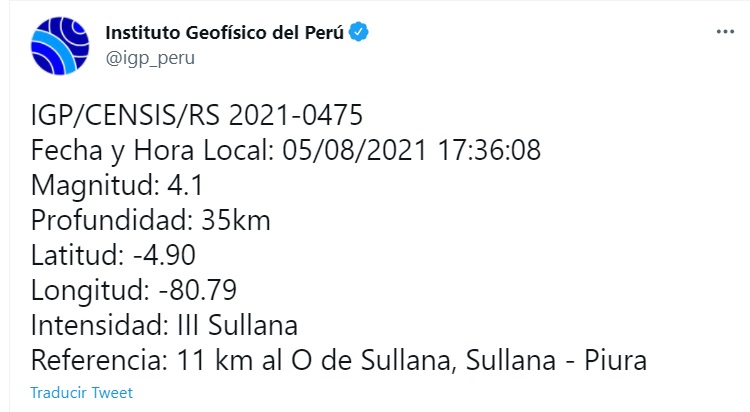This screenshot has width=750, height=412.
Task: Click the Intensidad III Sullana line
Action: (164, 326)
